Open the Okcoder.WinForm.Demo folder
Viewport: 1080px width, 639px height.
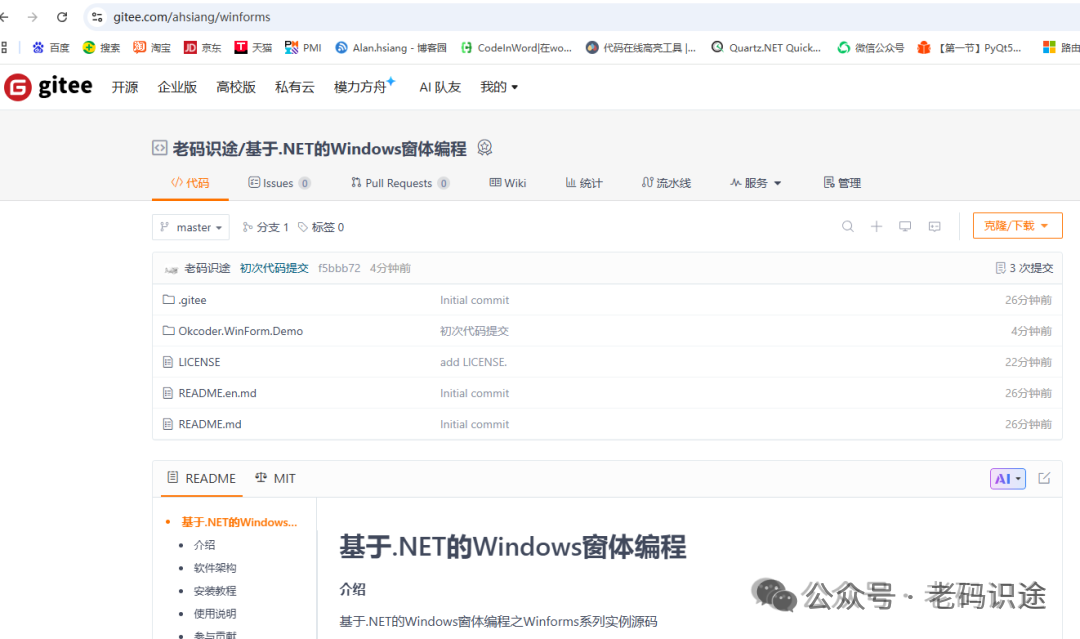click(240, 331)
